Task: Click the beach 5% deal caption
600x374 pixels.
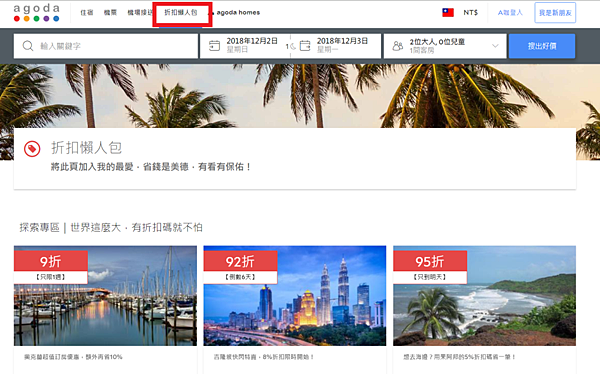Action: (460, 357)
